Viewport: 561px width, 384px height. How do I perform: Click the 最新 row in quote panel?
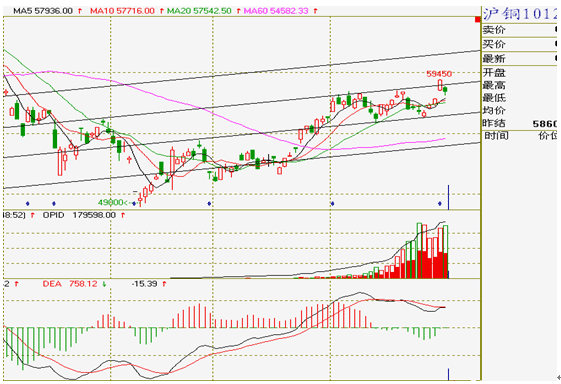click(x=520, y=58)
